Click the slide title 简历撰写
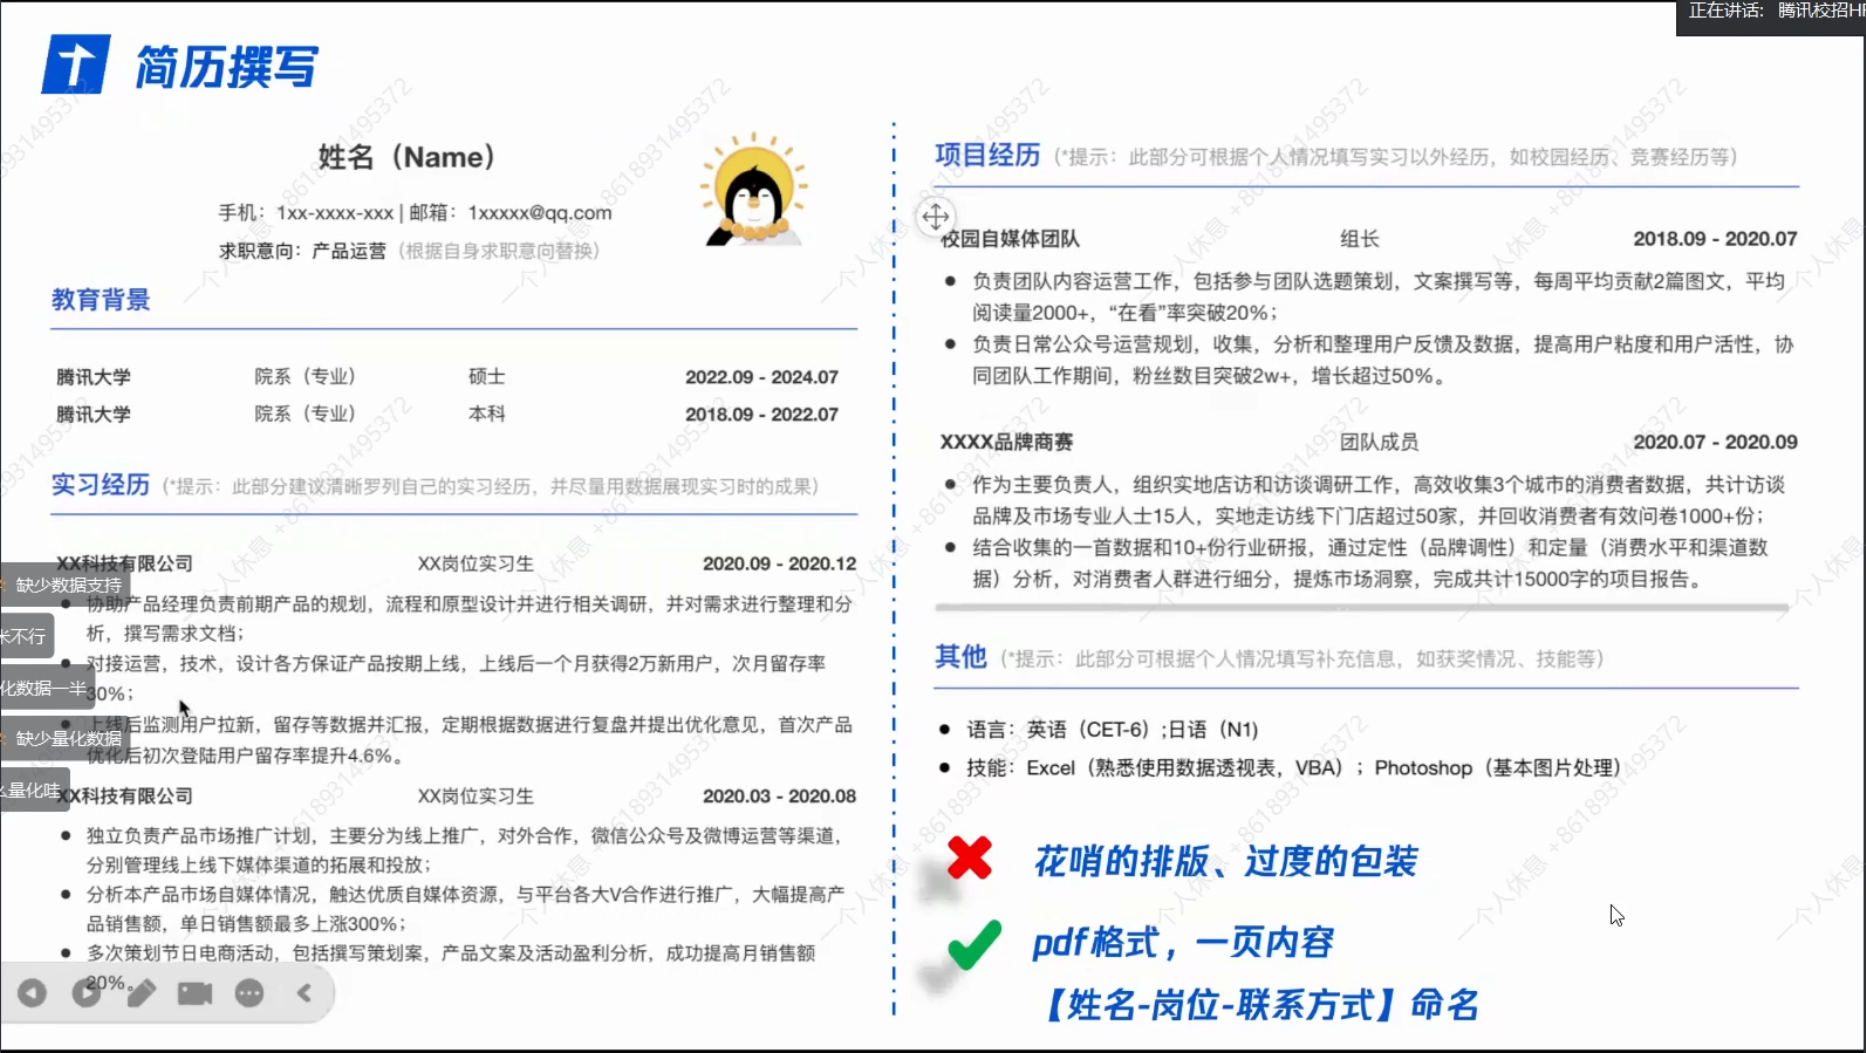 227,67
